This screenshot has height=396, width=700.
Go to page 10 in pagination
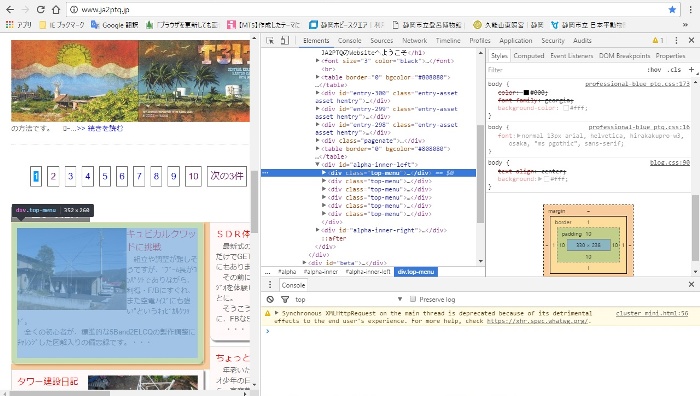point(193,176)
